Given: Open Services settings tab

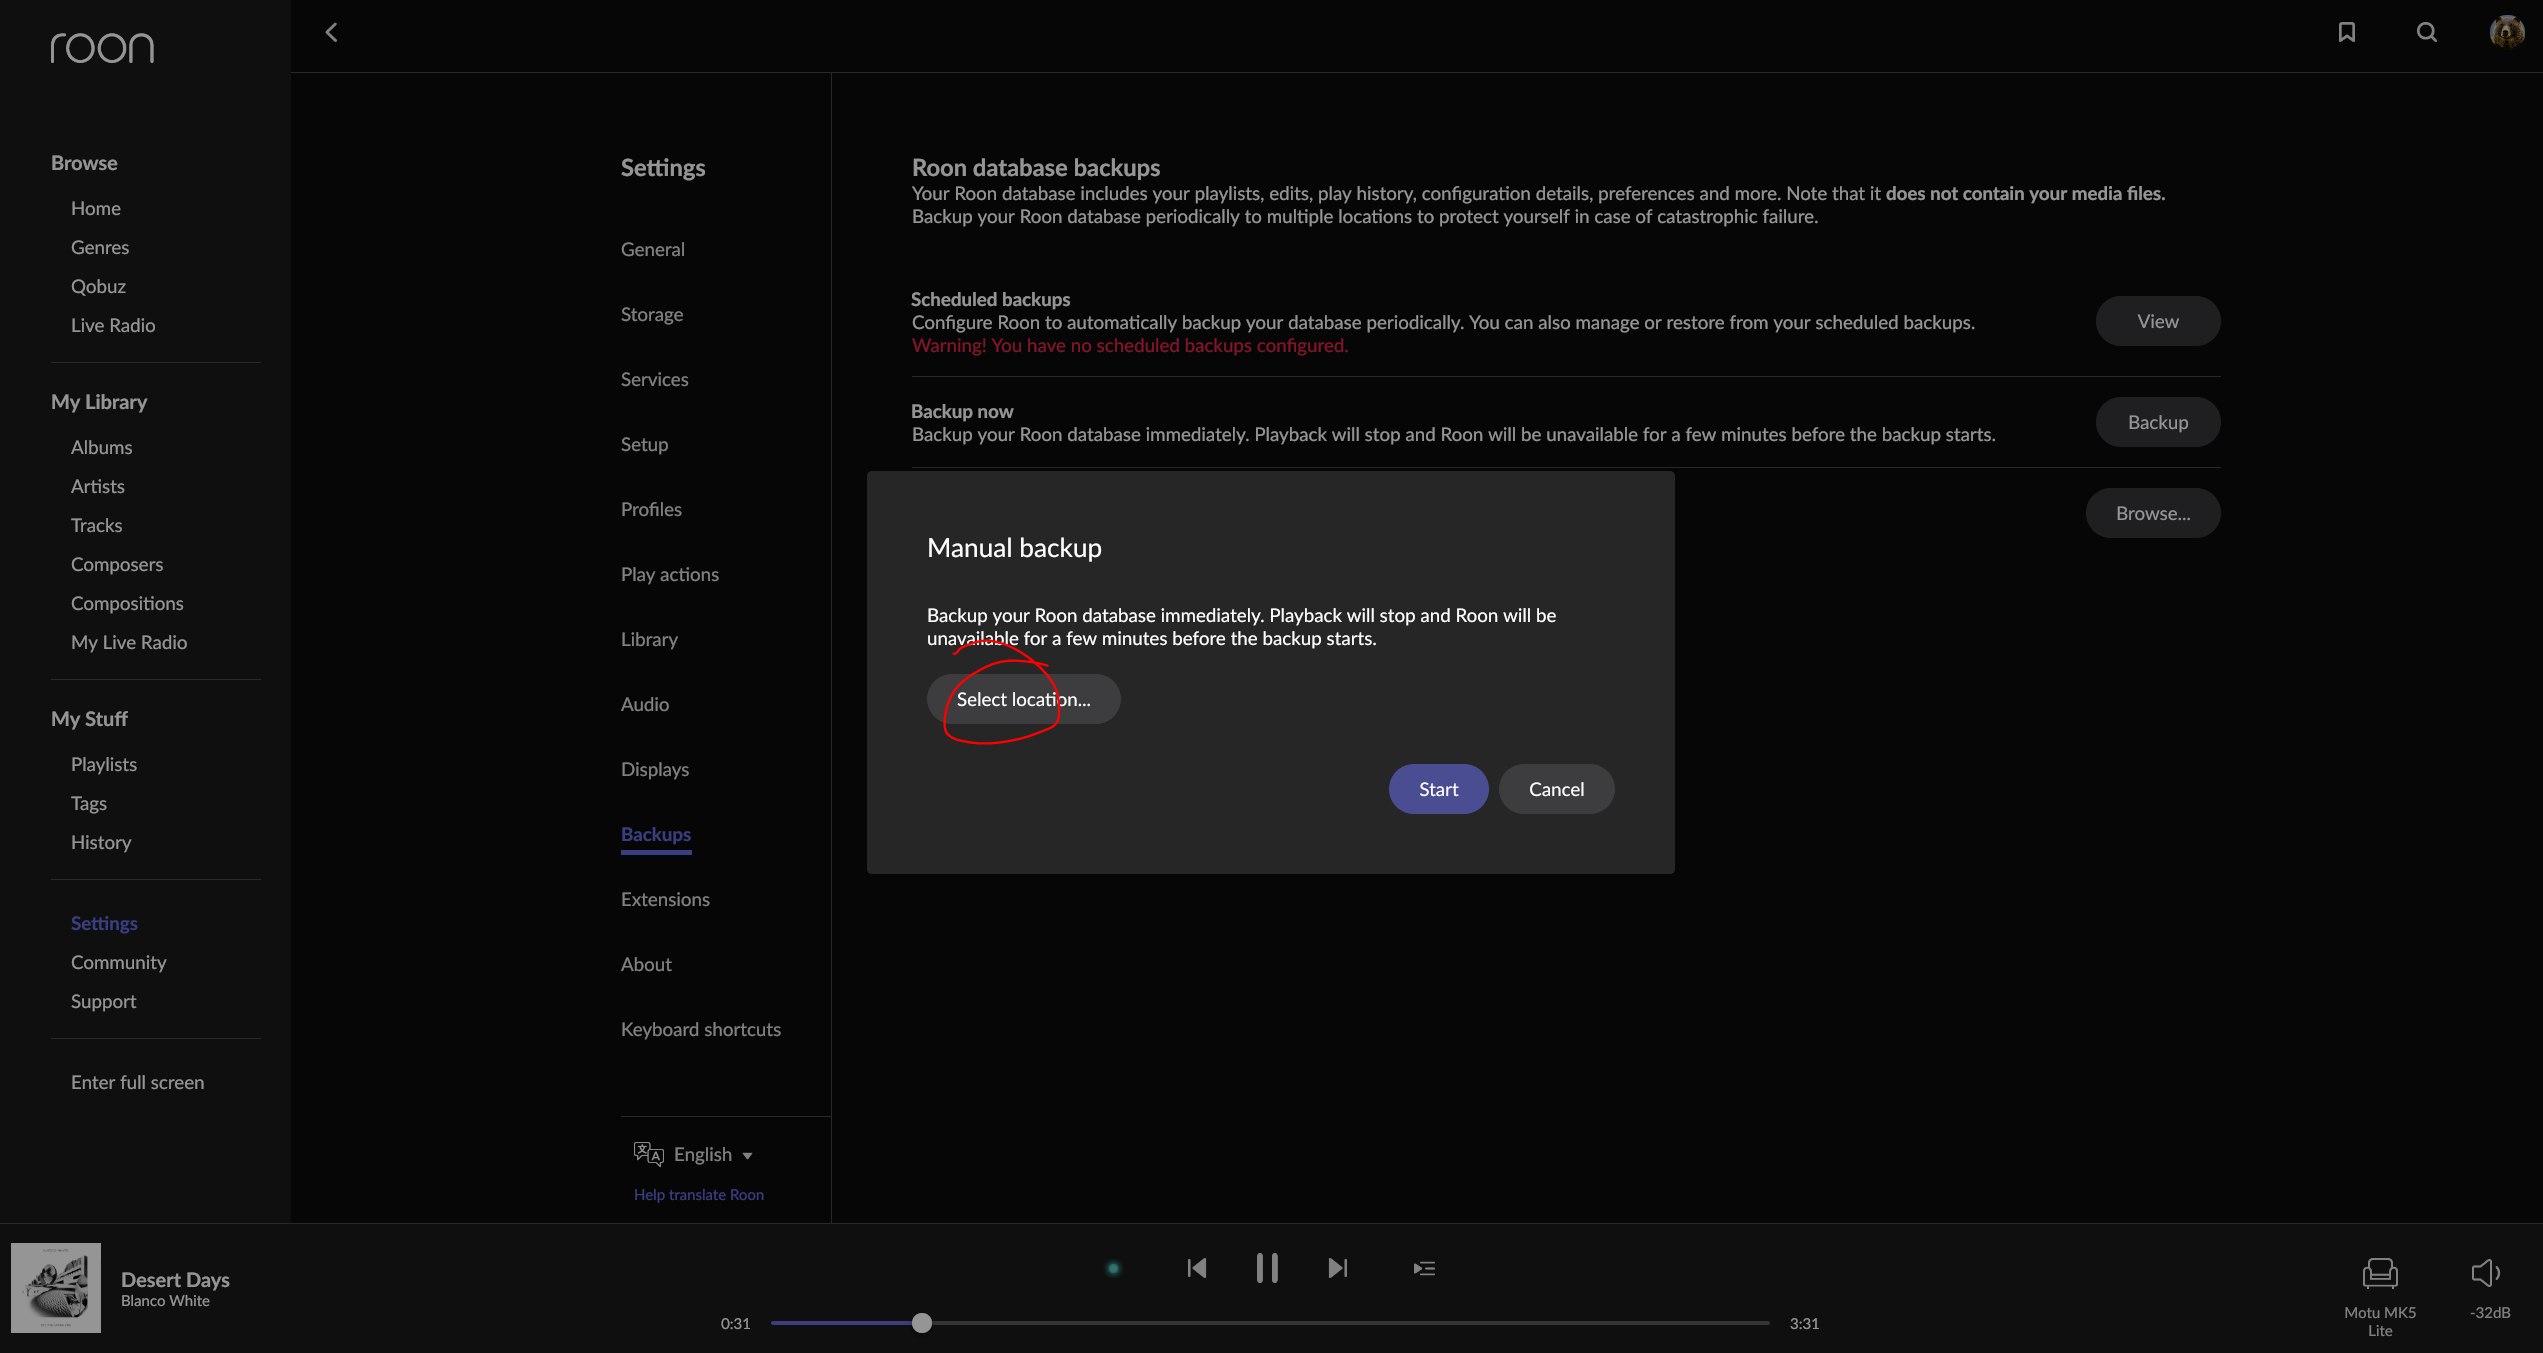Looking at the screenshot, I should (654, 379).
